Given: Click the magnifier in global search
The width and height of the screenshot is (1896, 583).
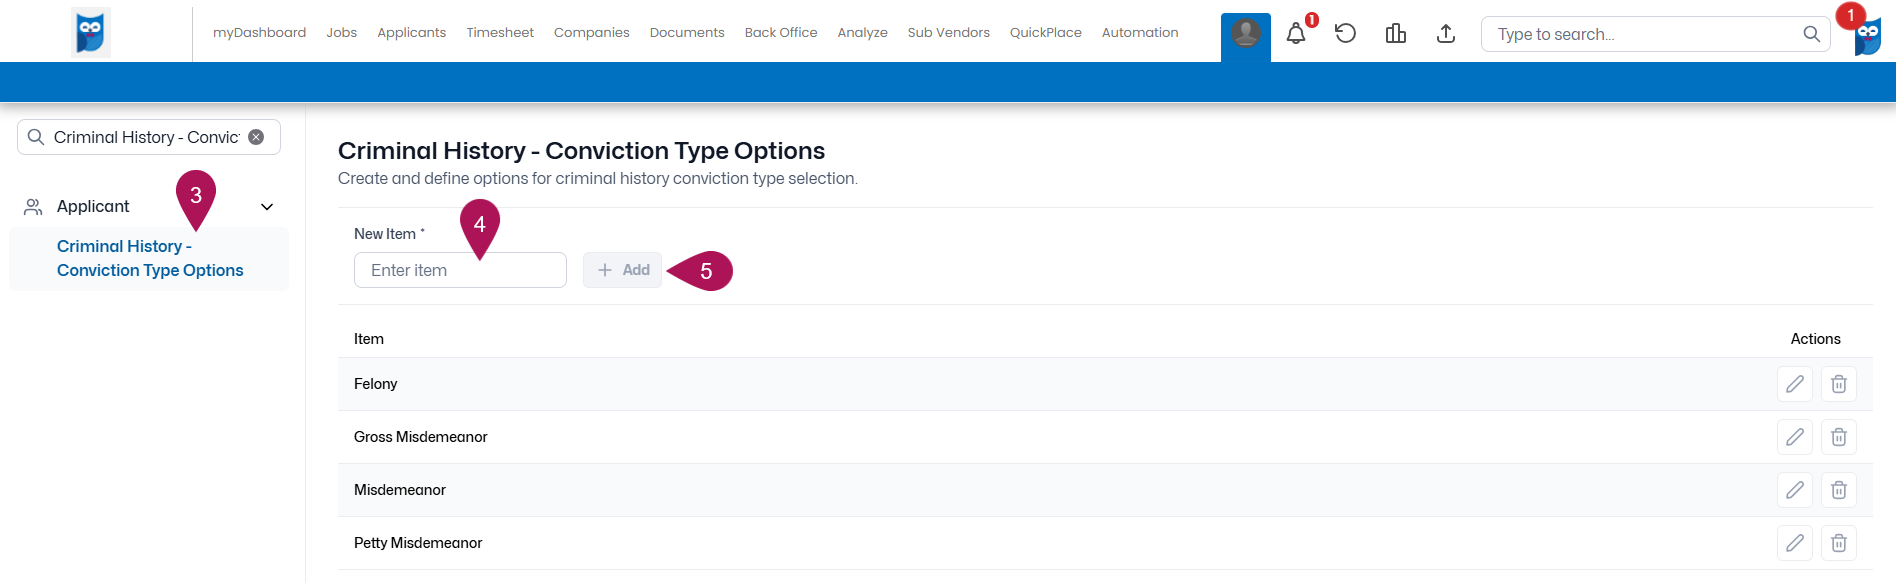Looking at the screenshot, I should point(1811,34).
